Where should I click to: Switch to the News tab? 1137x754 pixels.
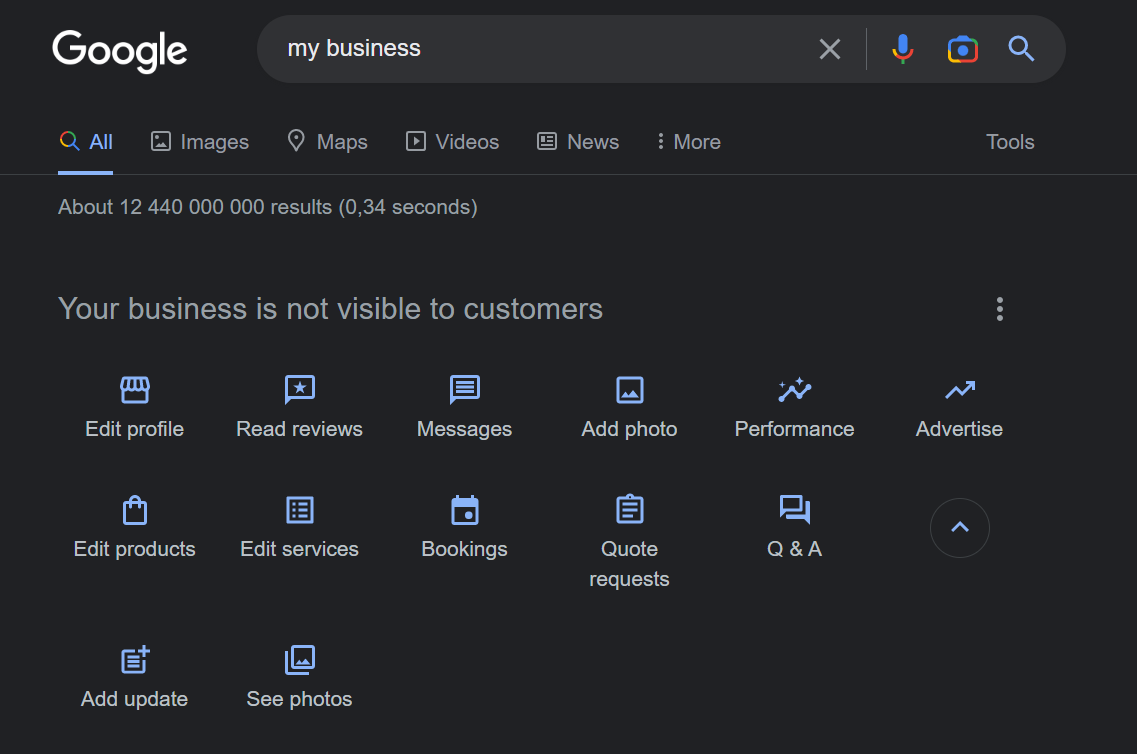pos(578,141)
